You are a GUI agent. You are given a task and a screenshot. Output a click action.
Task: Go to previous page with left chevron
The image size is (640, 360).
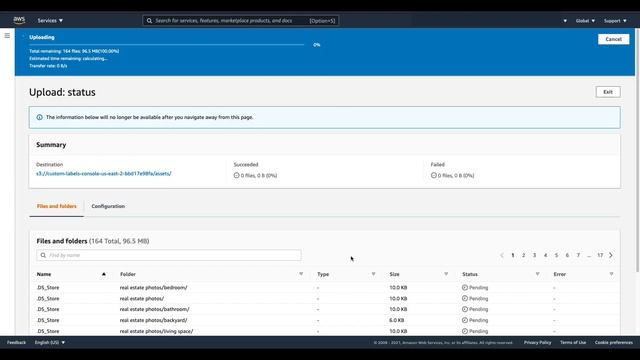502,255
